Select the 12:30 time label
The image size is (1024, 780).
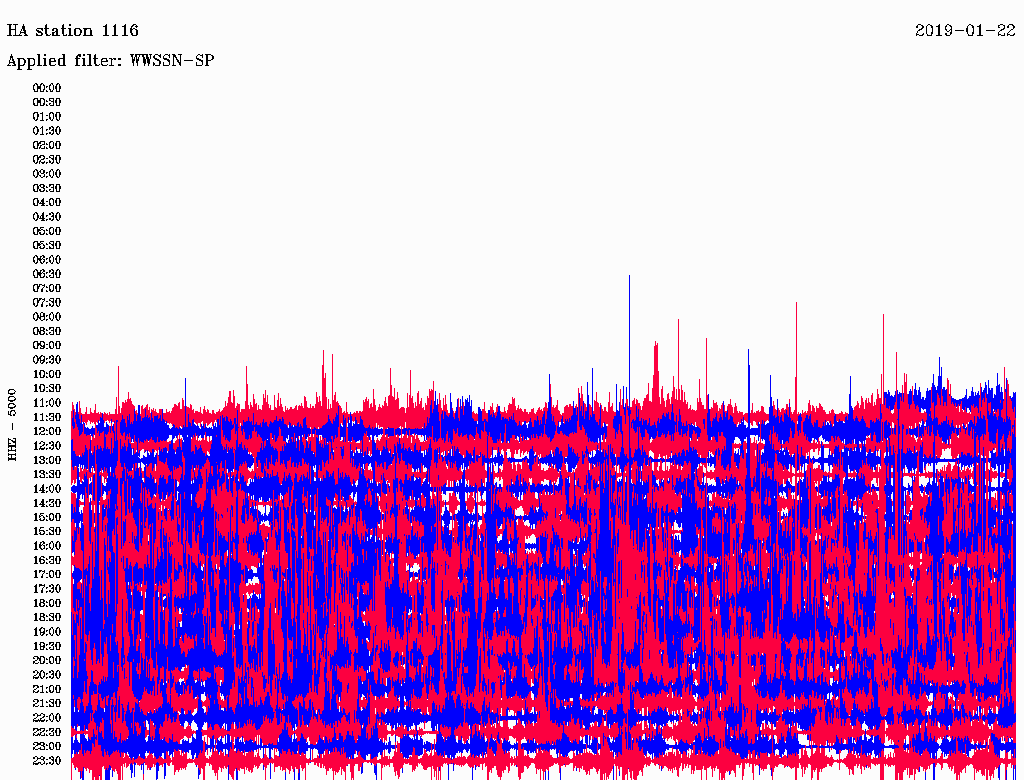(x=47, y=446)
